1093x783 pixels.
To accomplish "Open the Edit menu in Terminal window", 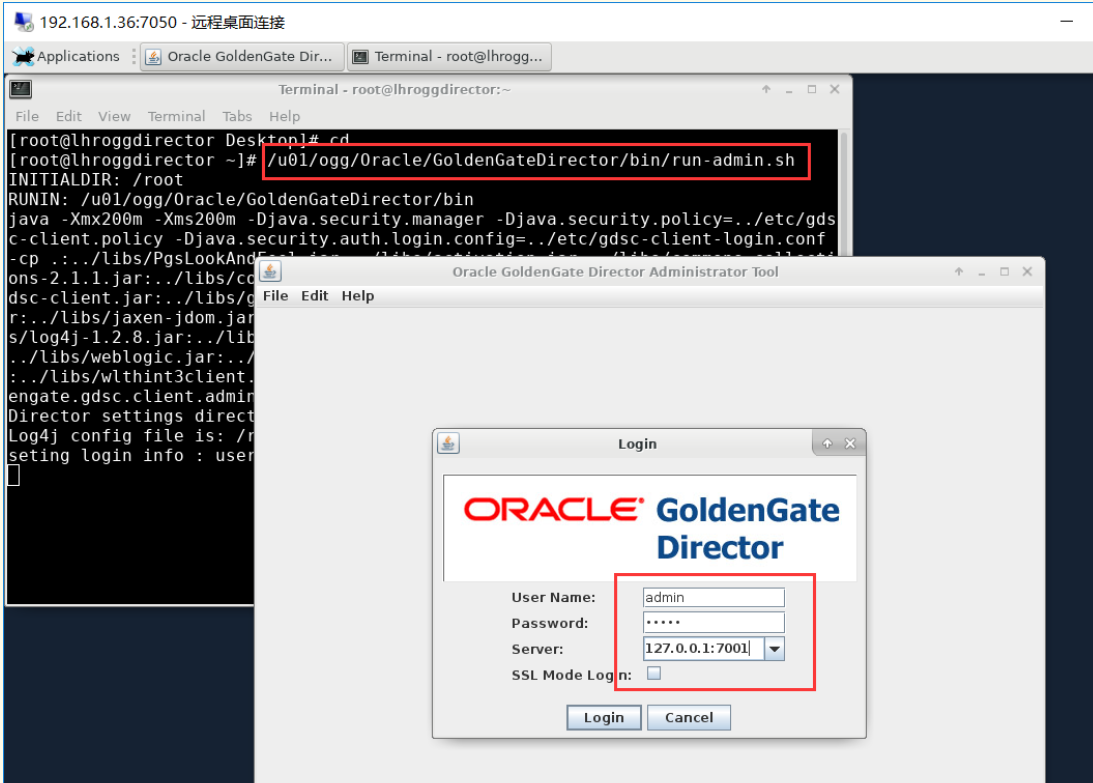I will click(x=68, y=116).
